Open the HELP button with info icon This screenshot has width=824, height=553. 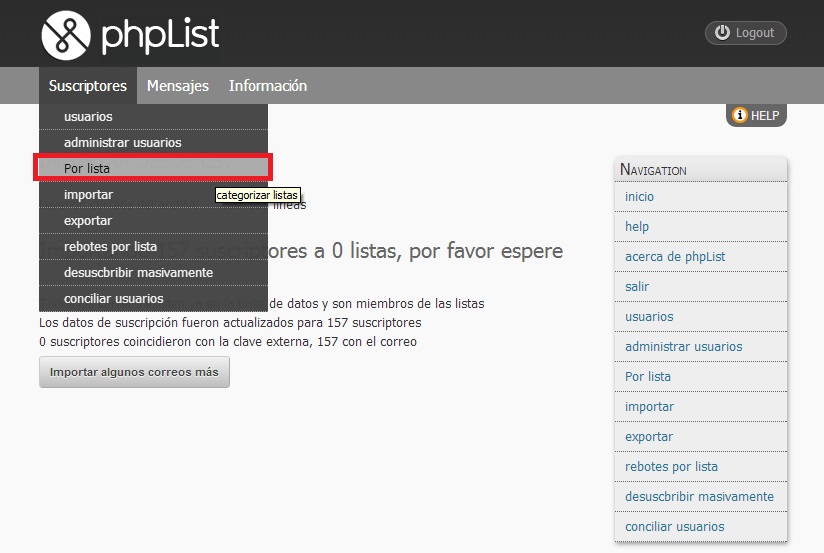[x=755, y=115]
